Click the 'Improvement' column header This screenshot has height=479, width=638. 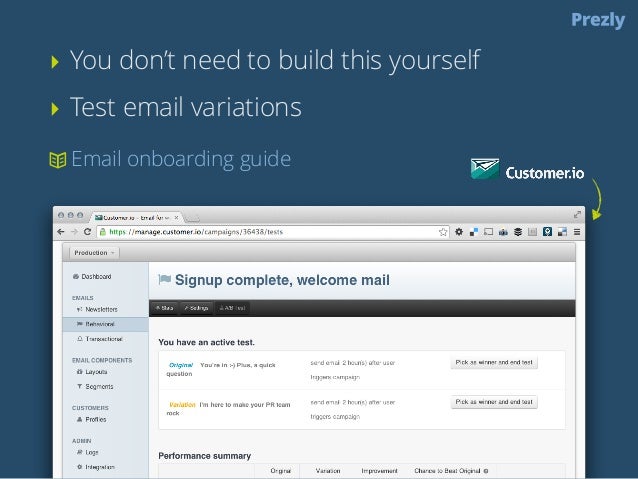[x=379, y=471]
